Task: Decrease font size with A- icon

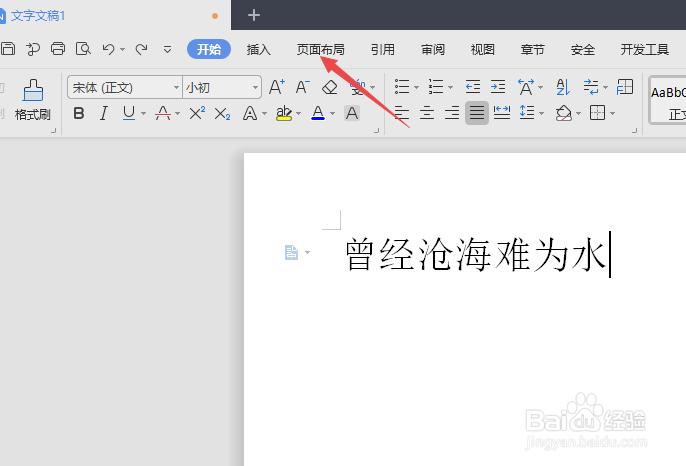Action: [x=303, y=87]
